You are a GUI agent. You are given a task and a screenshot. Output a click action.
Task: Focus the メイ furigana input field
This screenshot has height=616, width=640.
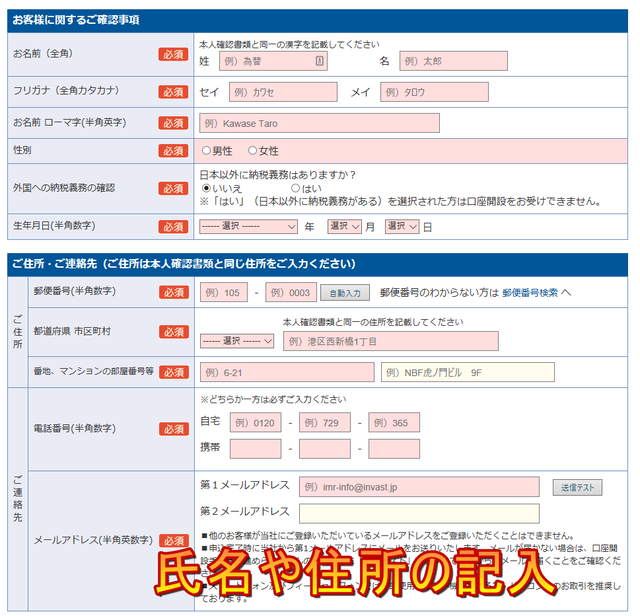click(x=434, y=92)
